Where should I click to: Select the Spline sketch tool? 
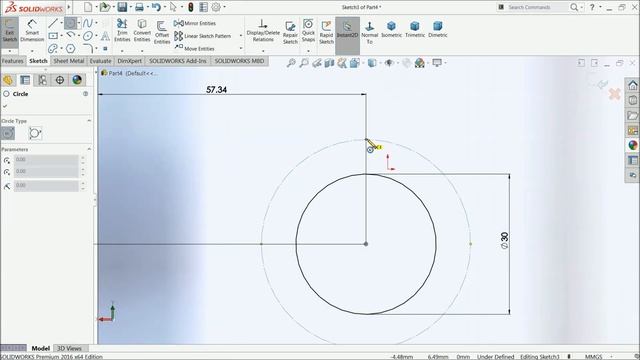coord(88,23)
